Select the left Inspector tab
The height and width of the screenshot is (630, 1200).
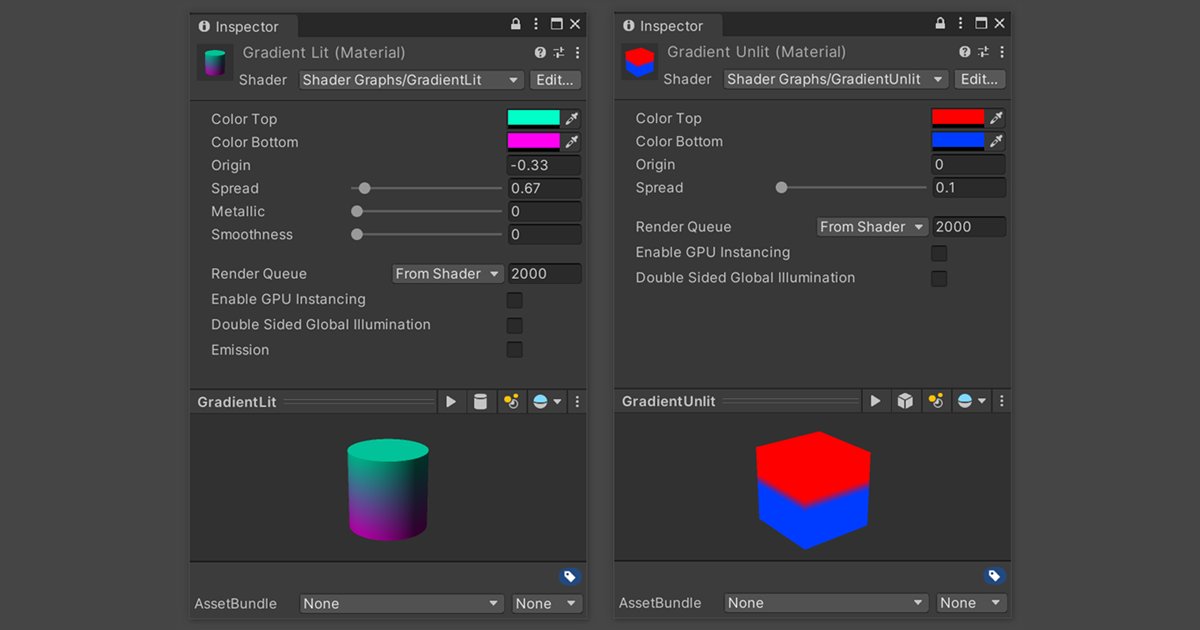(x=242, y=26)
